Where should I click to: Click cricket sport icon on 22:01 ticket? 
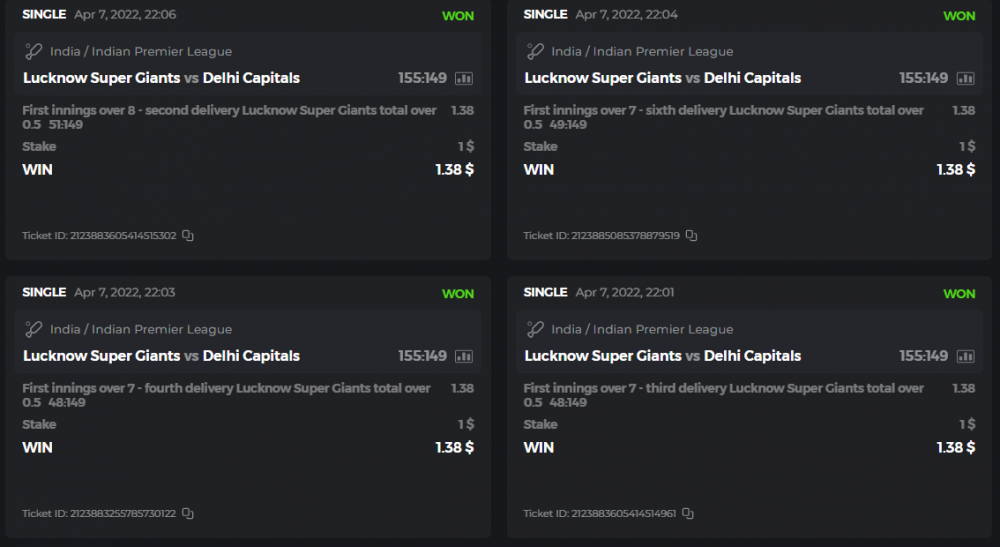535,330
